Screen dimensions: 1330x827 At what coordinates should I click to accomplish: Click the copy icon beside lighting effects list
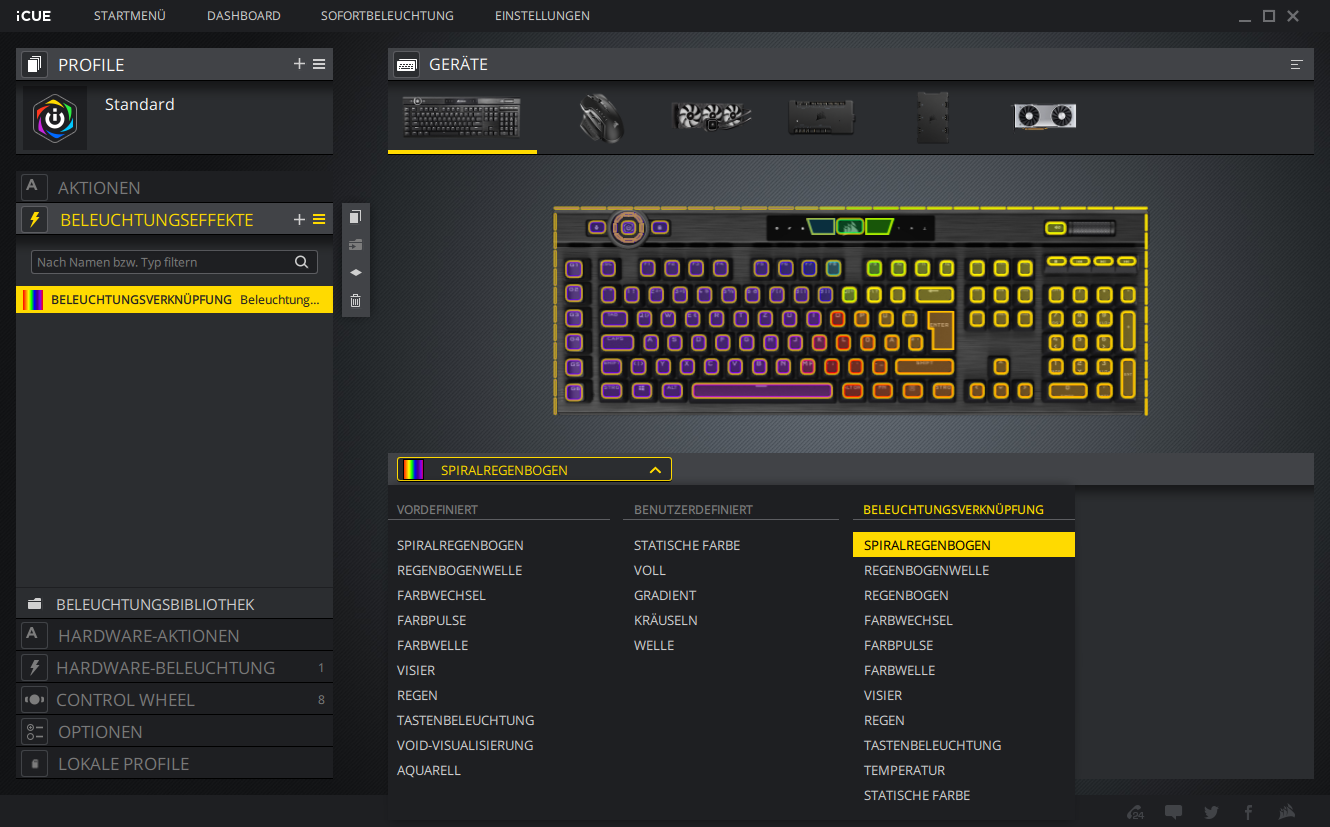tap(355, 217)
